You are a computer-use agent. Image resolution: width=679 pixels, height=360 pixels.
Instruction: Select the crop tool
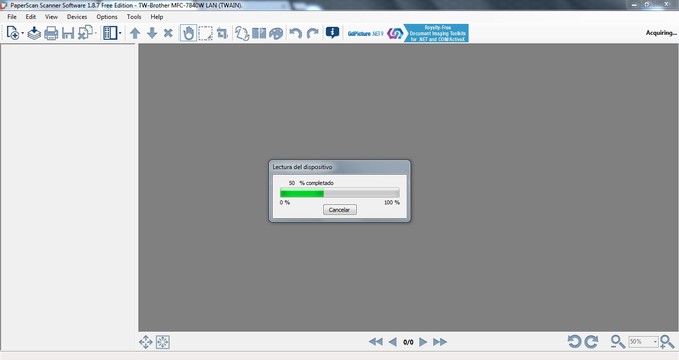click(x=222, y=33)
